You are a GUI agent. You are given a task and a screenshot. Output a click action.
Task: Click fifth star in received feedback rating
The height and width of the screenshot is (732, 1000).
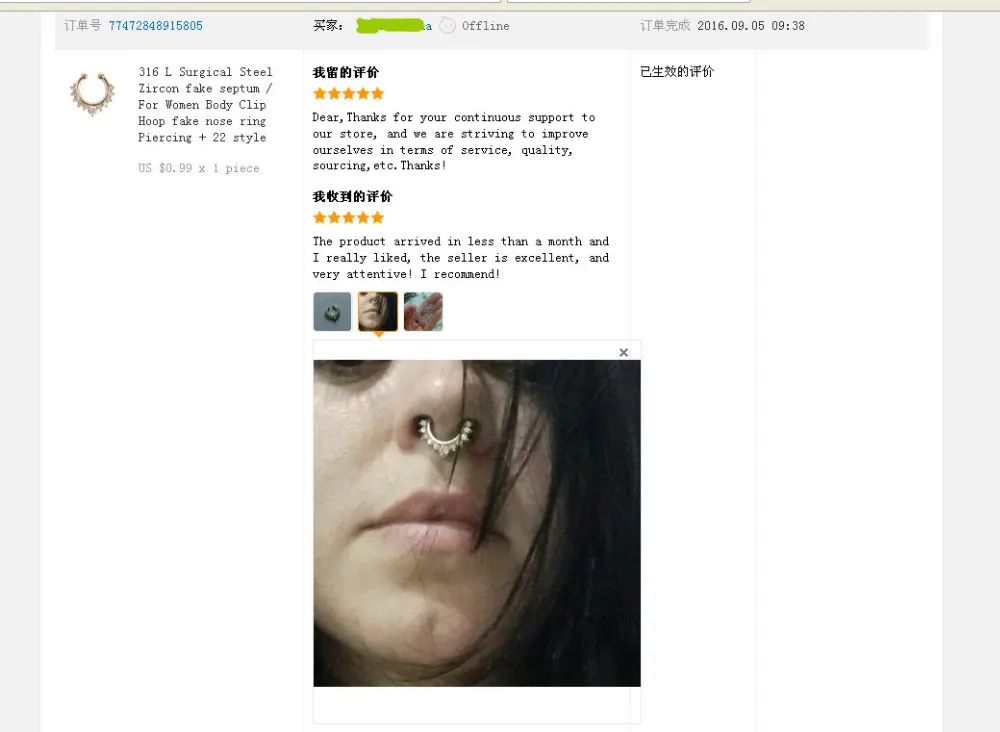pos(378,218)
